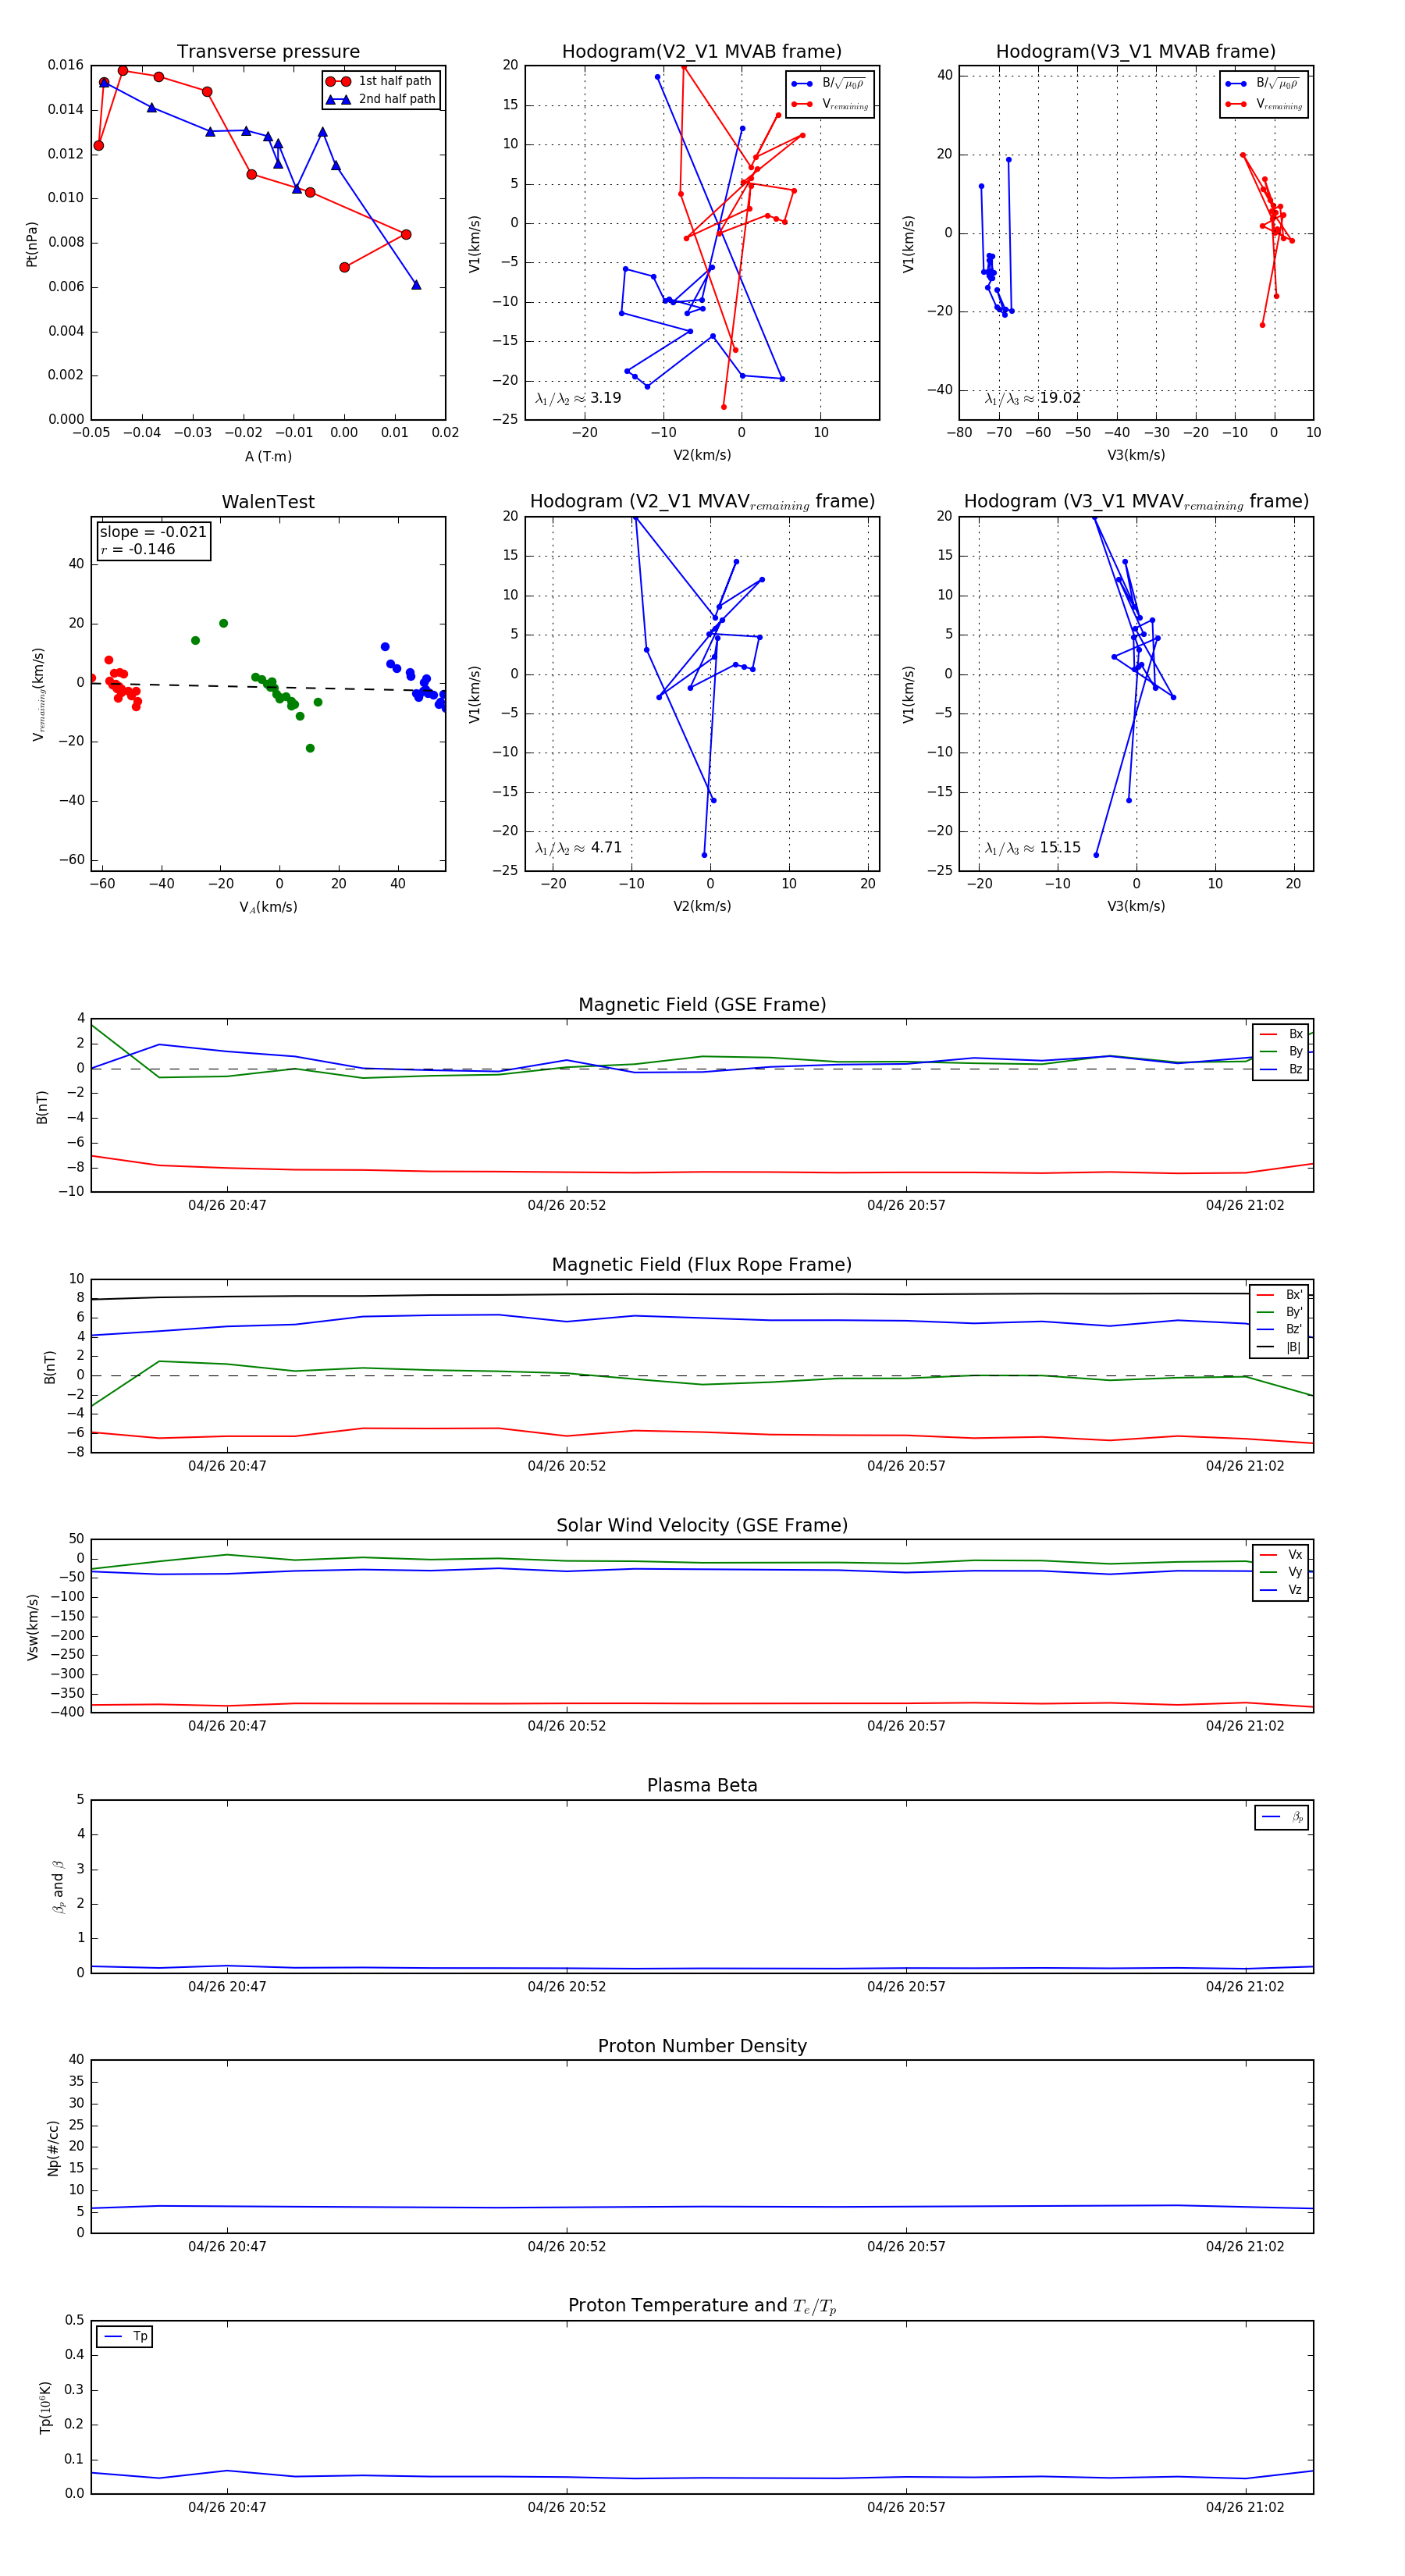Image resolution: width=1405 pixels, height=2576 pixels.
Task: Select the "1st half path" legend entry
Action: 381,81
